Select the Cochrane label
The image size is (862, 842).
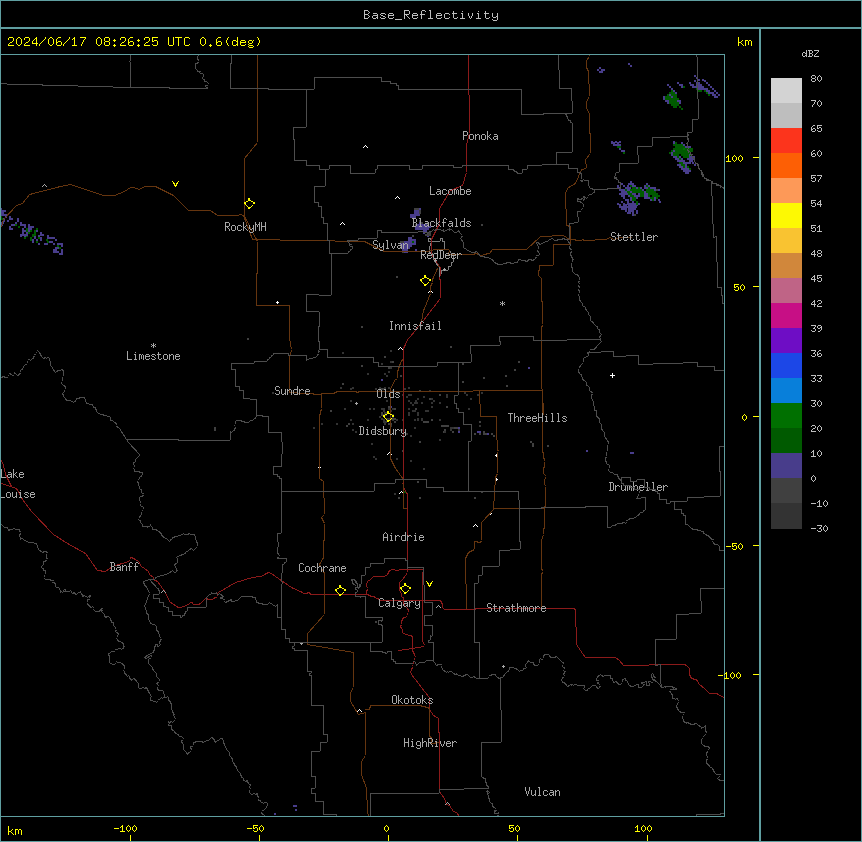pos(322,568)
